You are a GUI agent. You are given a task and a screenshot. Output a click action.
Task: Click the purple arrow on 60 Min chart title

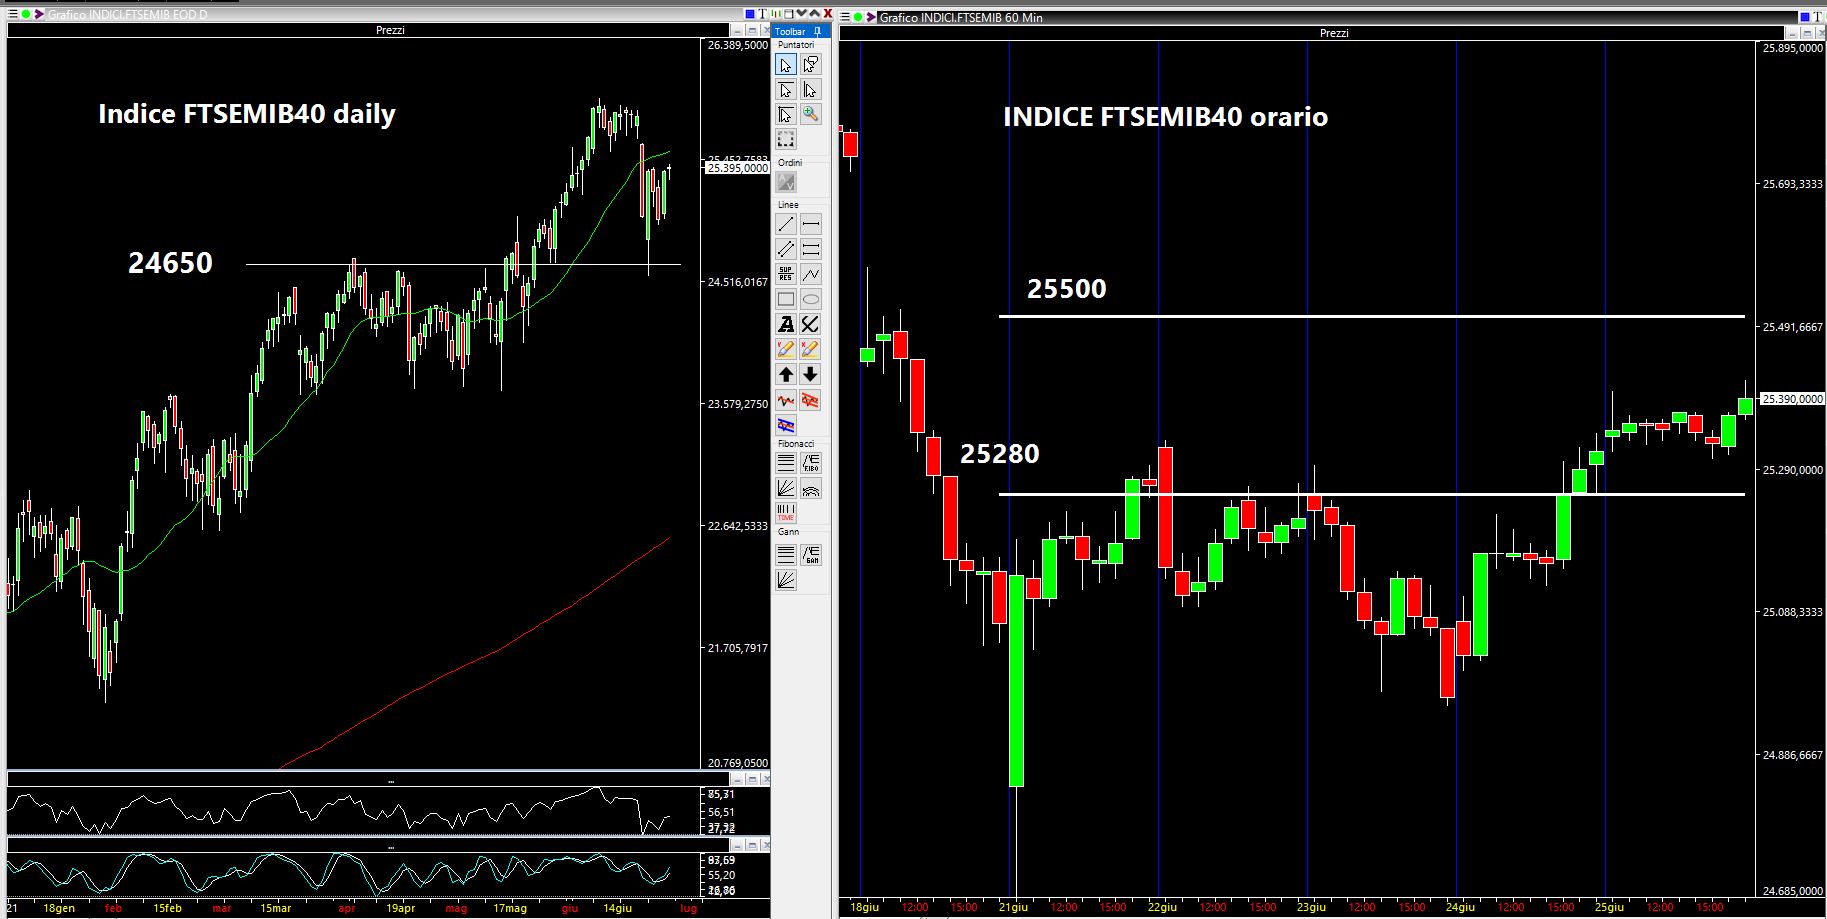(871, 17)
